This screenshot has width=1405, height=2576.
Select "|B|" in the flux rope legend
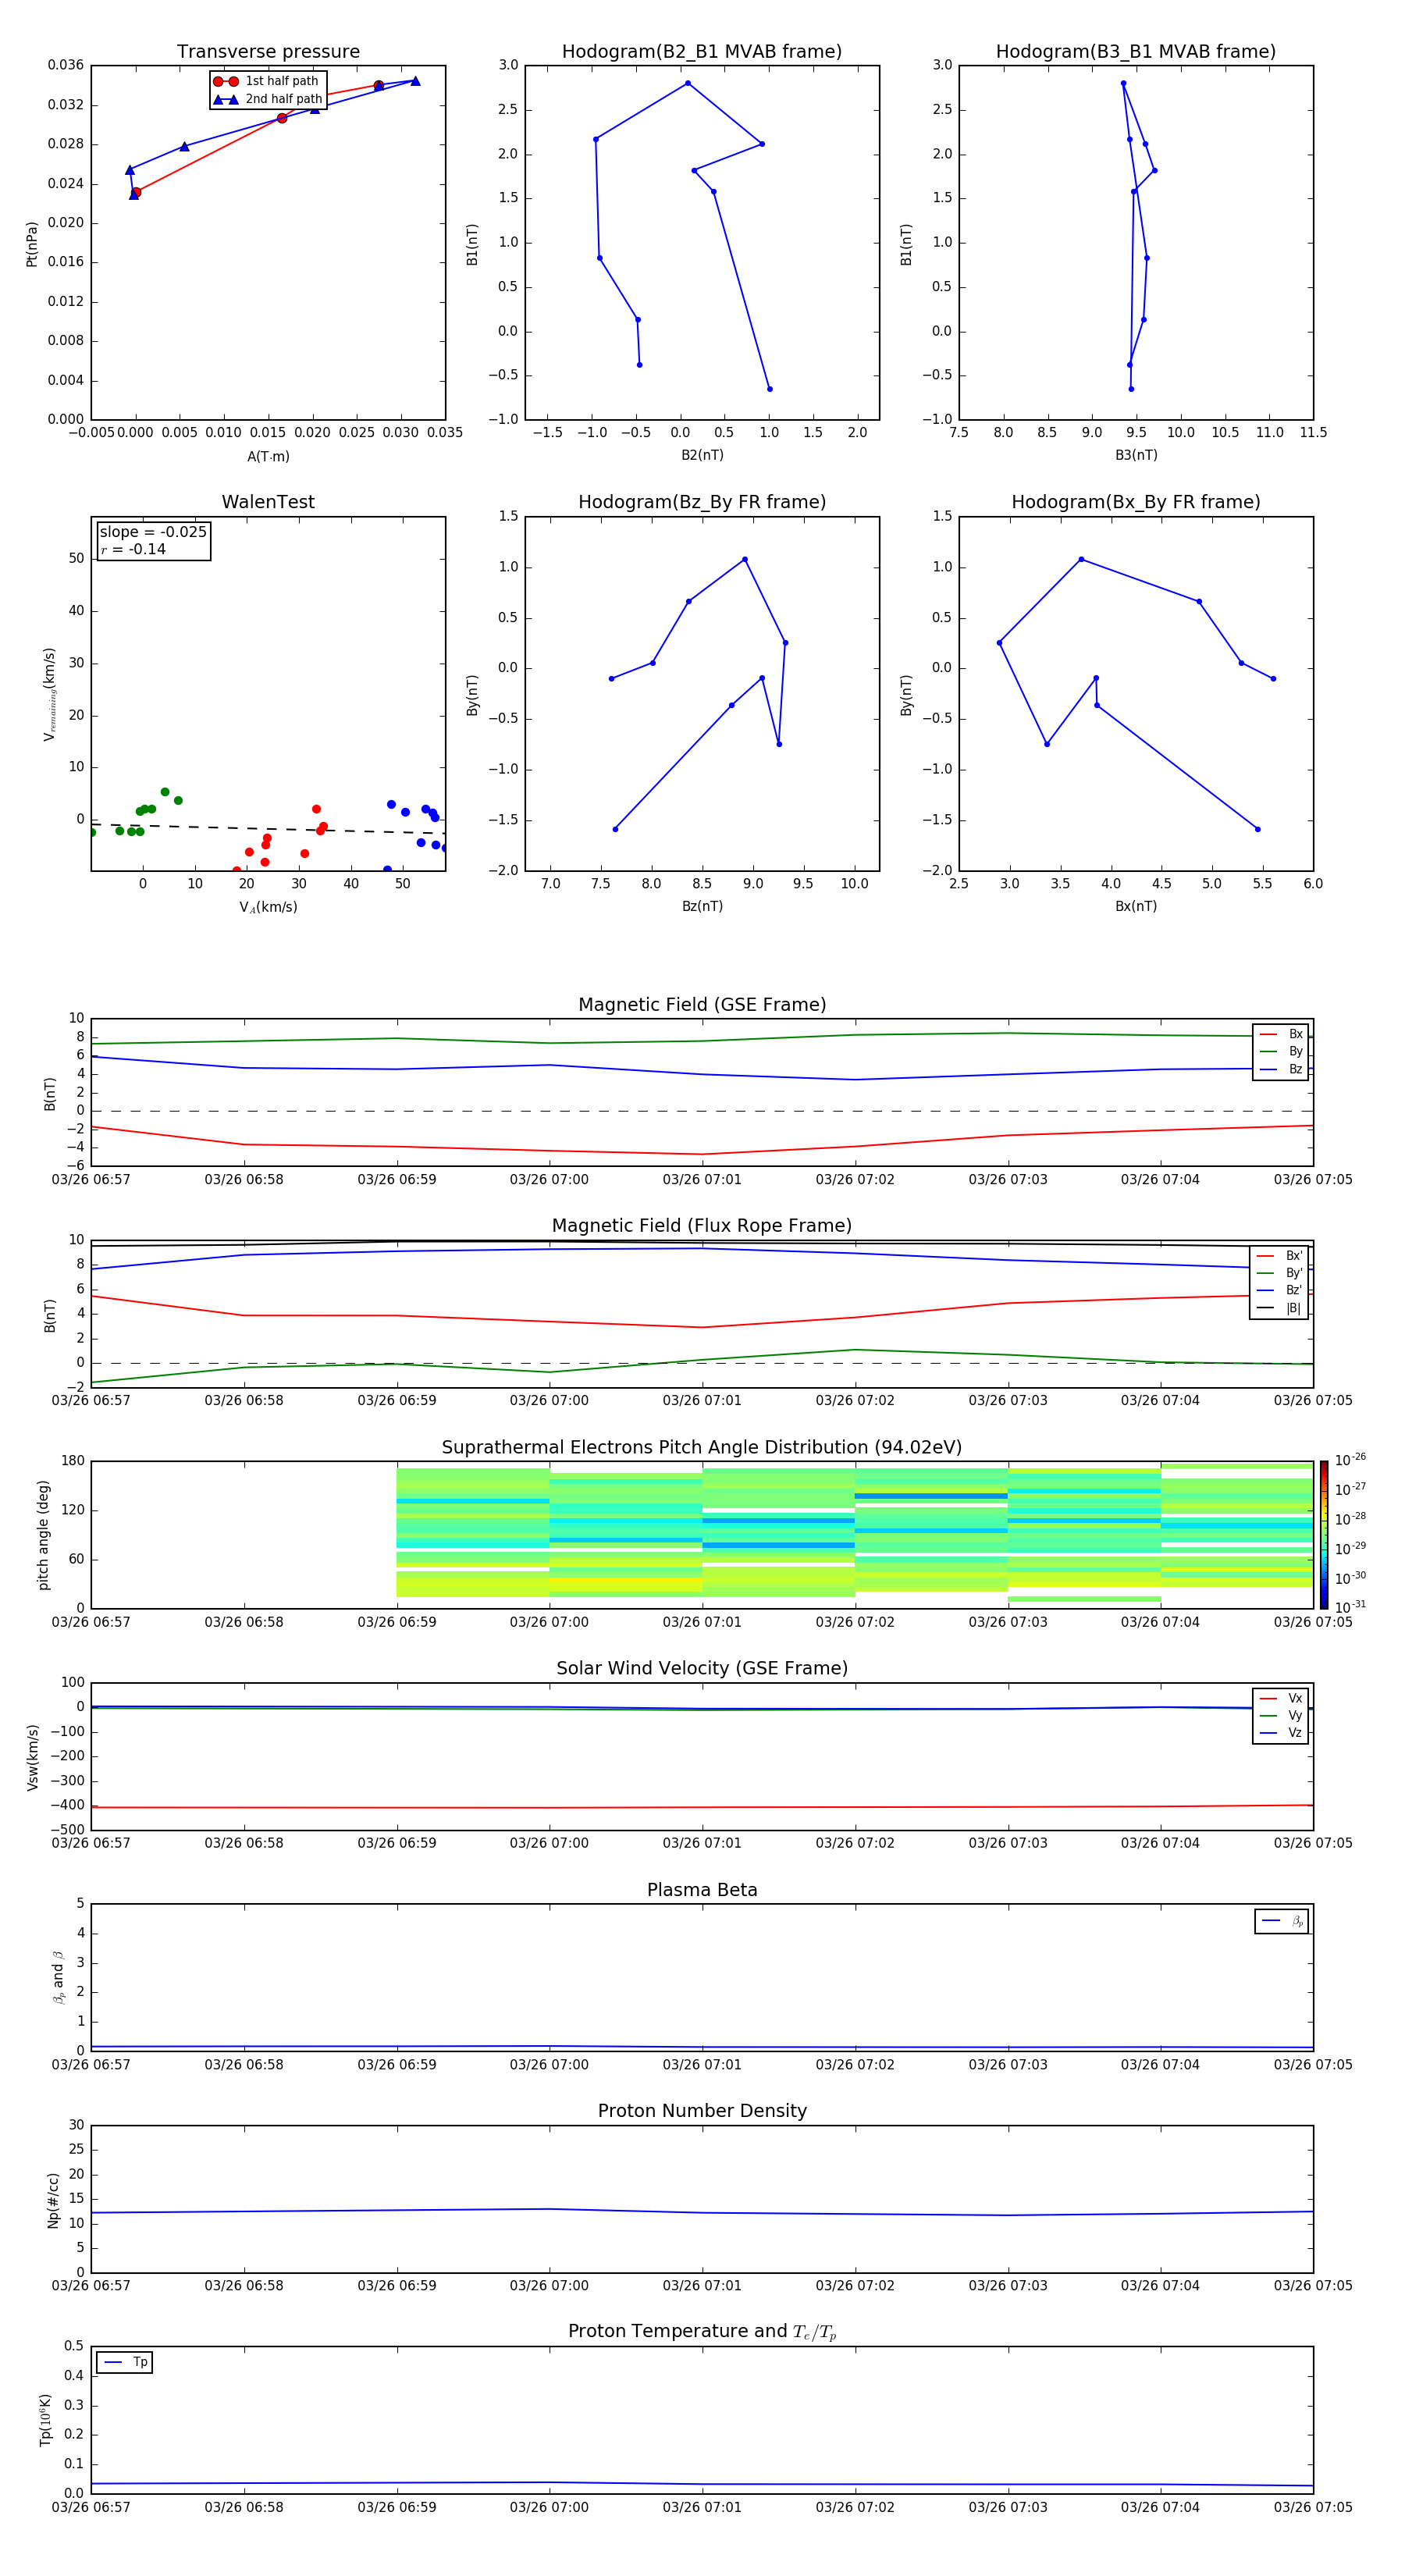[x=1280, y=1308]
